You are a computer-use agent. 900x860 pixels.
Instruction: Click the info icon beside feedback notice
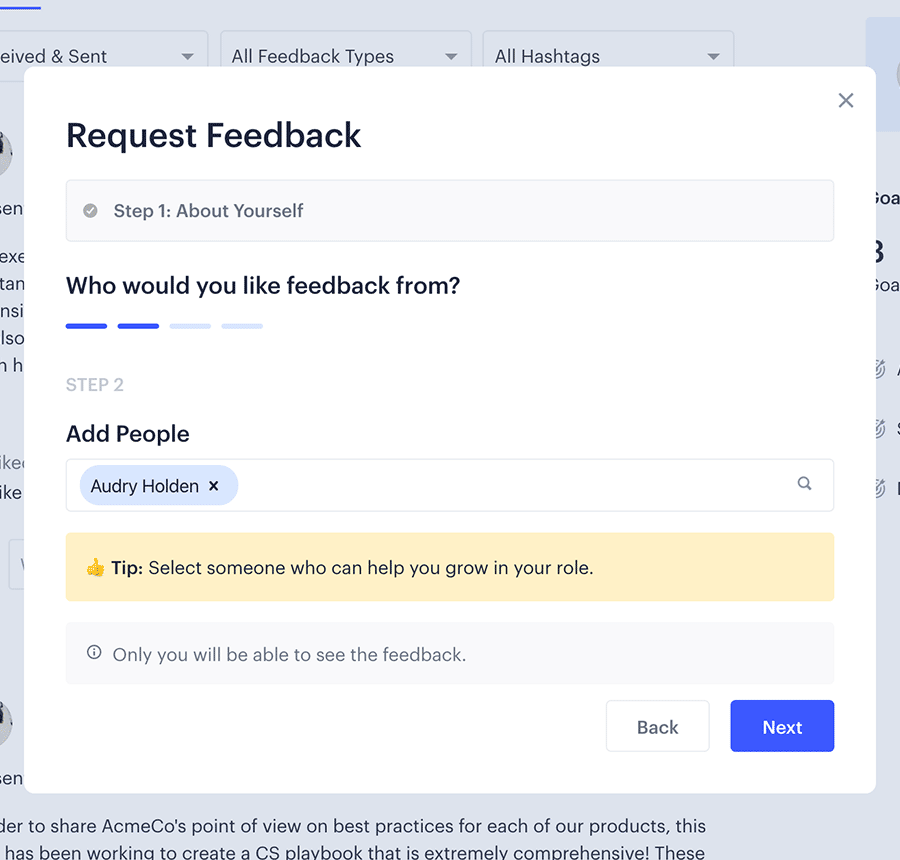(x=94, y=652)
